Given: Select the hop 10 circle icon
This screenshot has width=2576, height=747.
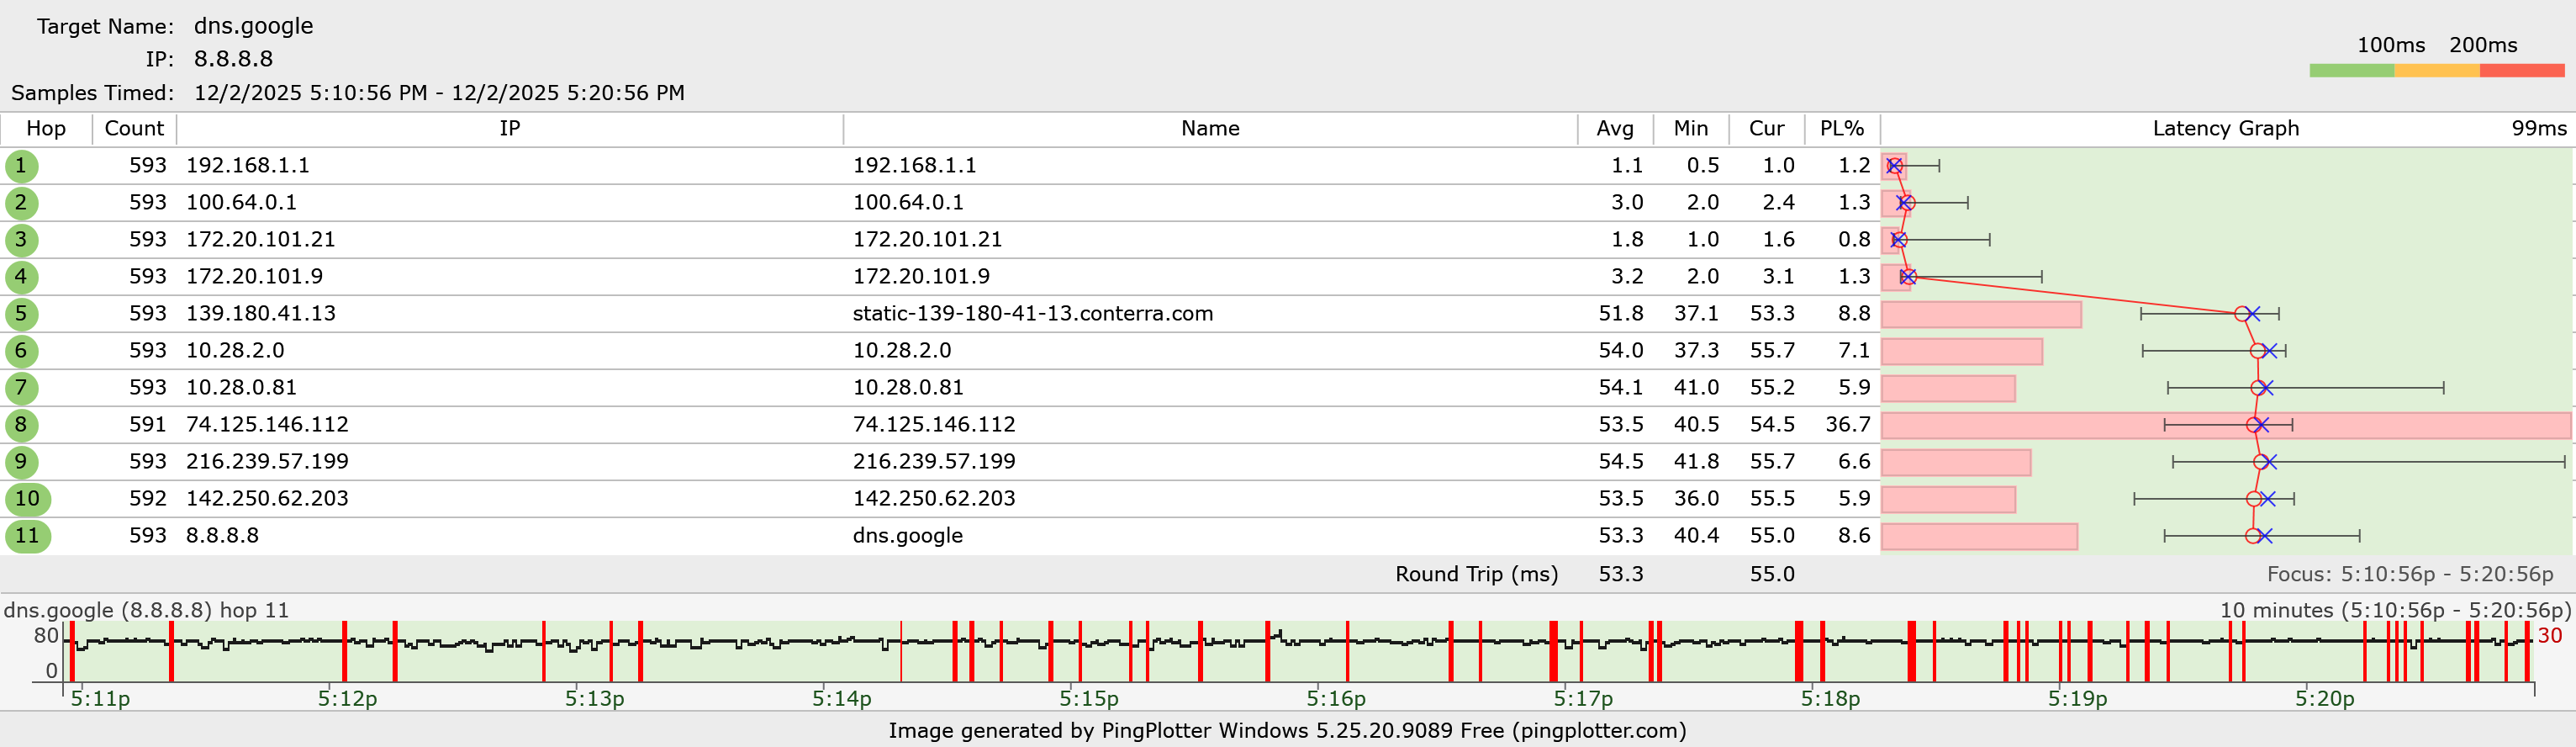Looking at the screenshot, I should 27,499.
